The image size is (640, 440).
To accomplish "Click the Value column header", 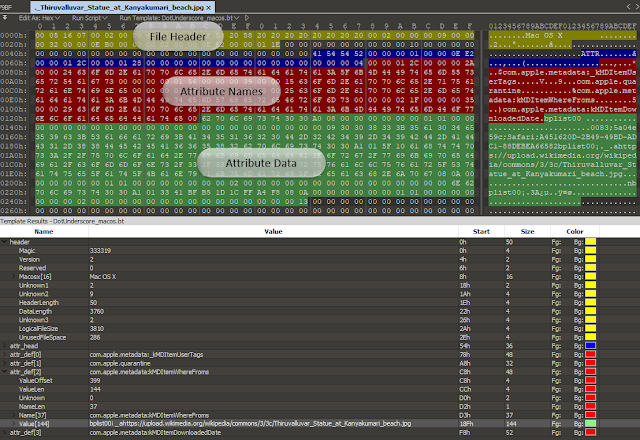I will tap(273, 231).
